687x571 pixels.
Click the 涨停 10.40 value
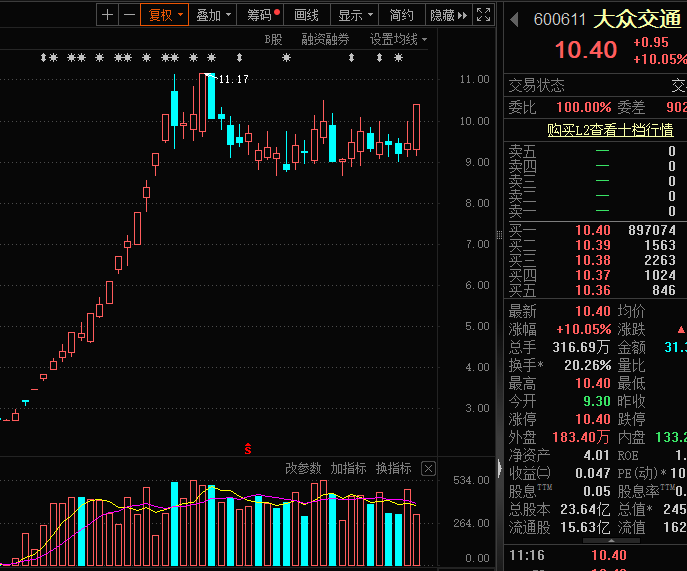(x=593, y=419)
